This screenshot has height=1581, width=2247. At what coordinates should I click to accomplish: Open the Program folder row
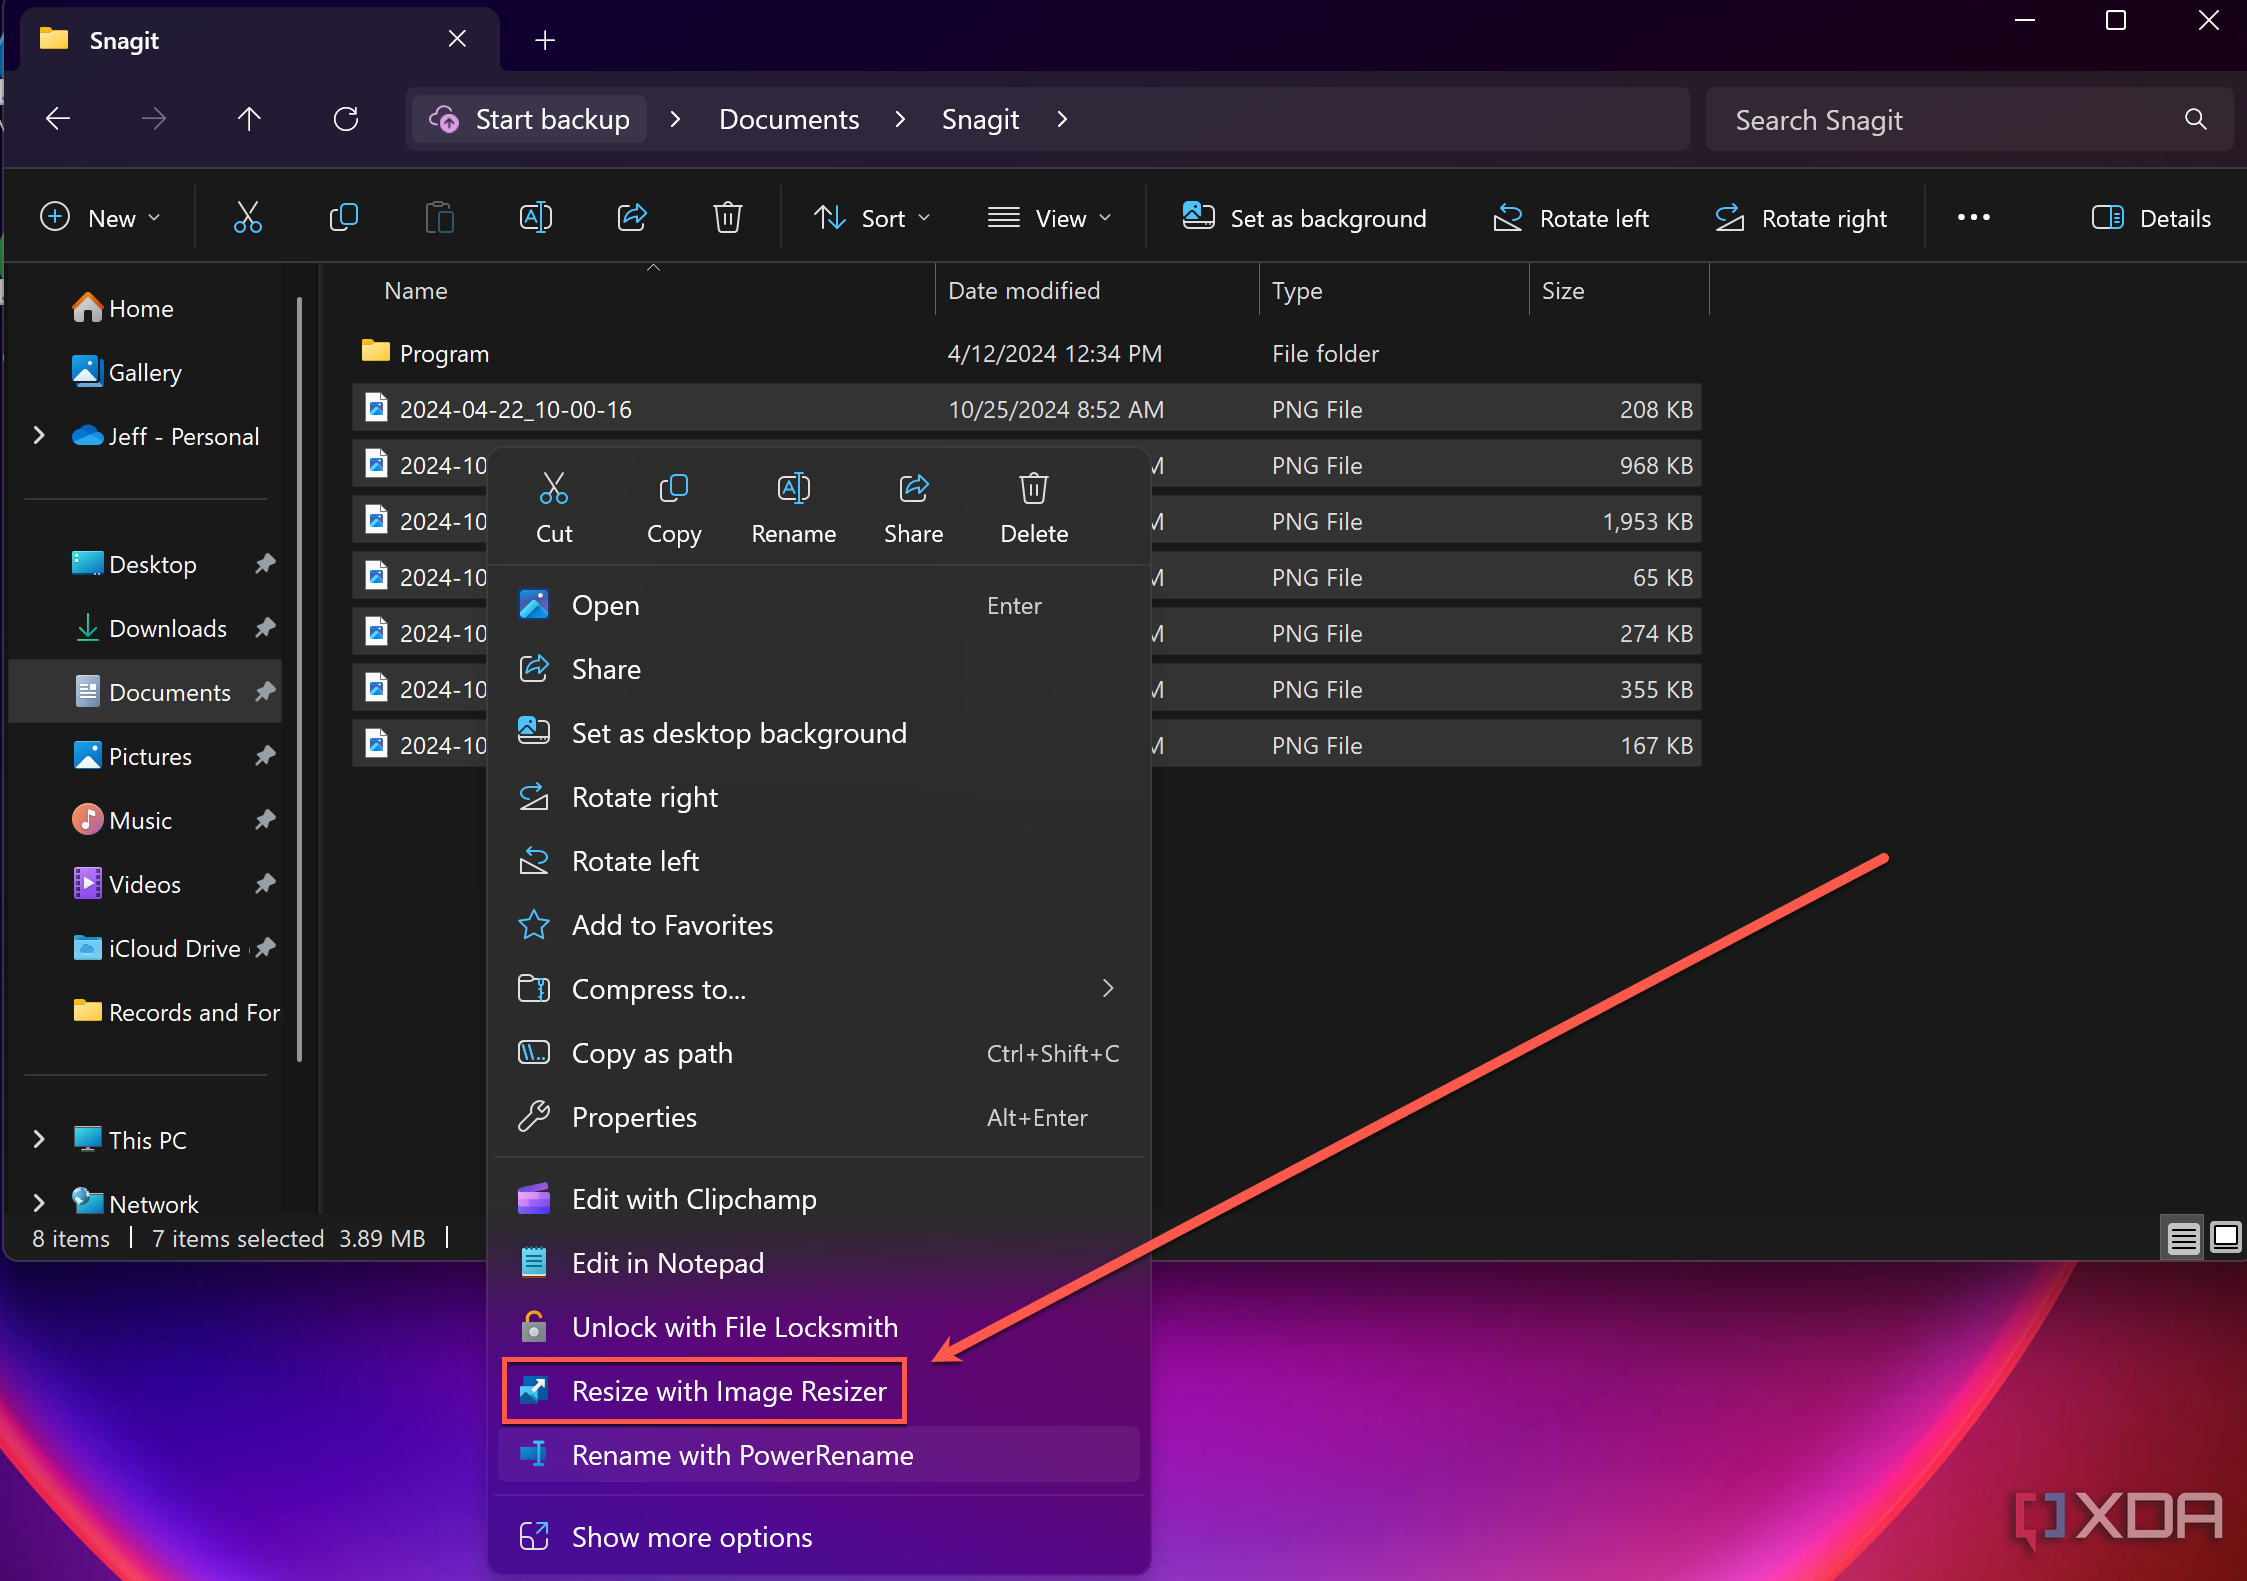click(x=1027, y=353)
